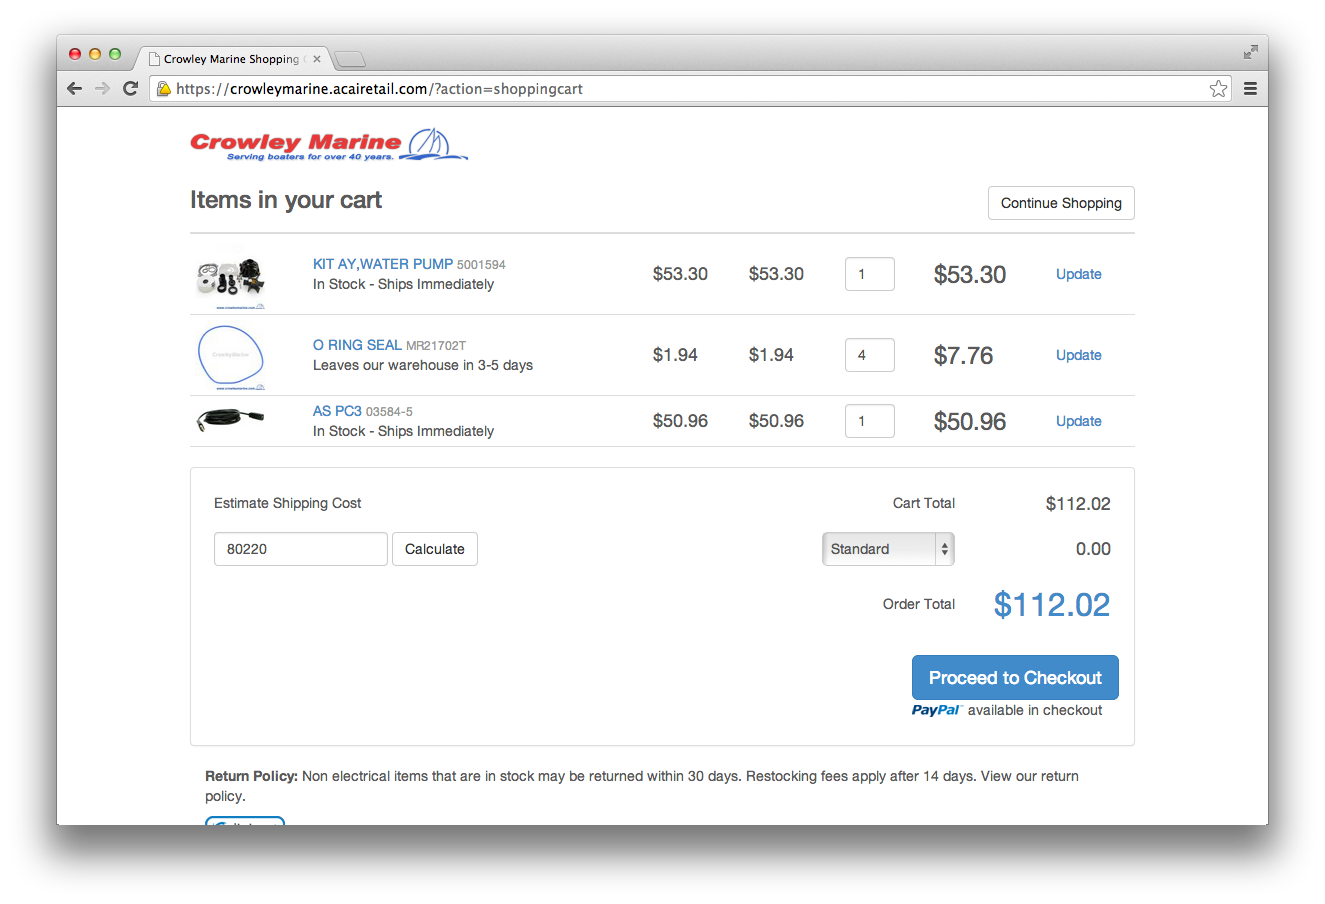Click the Cart Total label

[x=924, y=503]
